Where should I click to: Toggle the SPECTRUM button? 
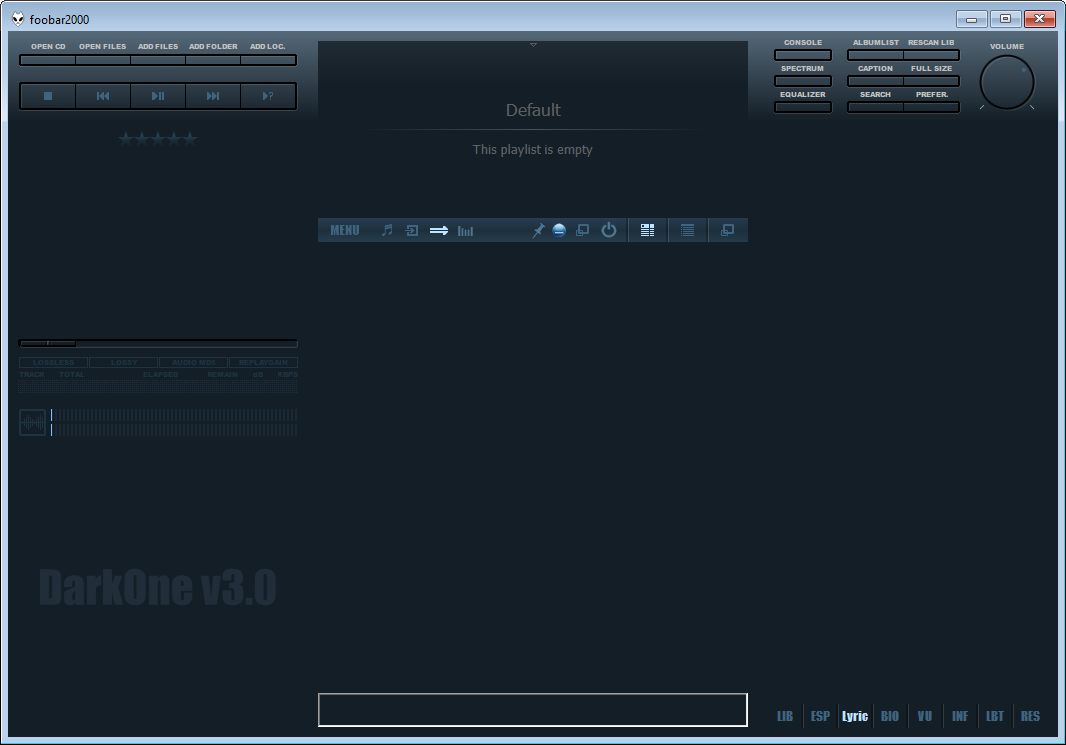pos(803,81)
